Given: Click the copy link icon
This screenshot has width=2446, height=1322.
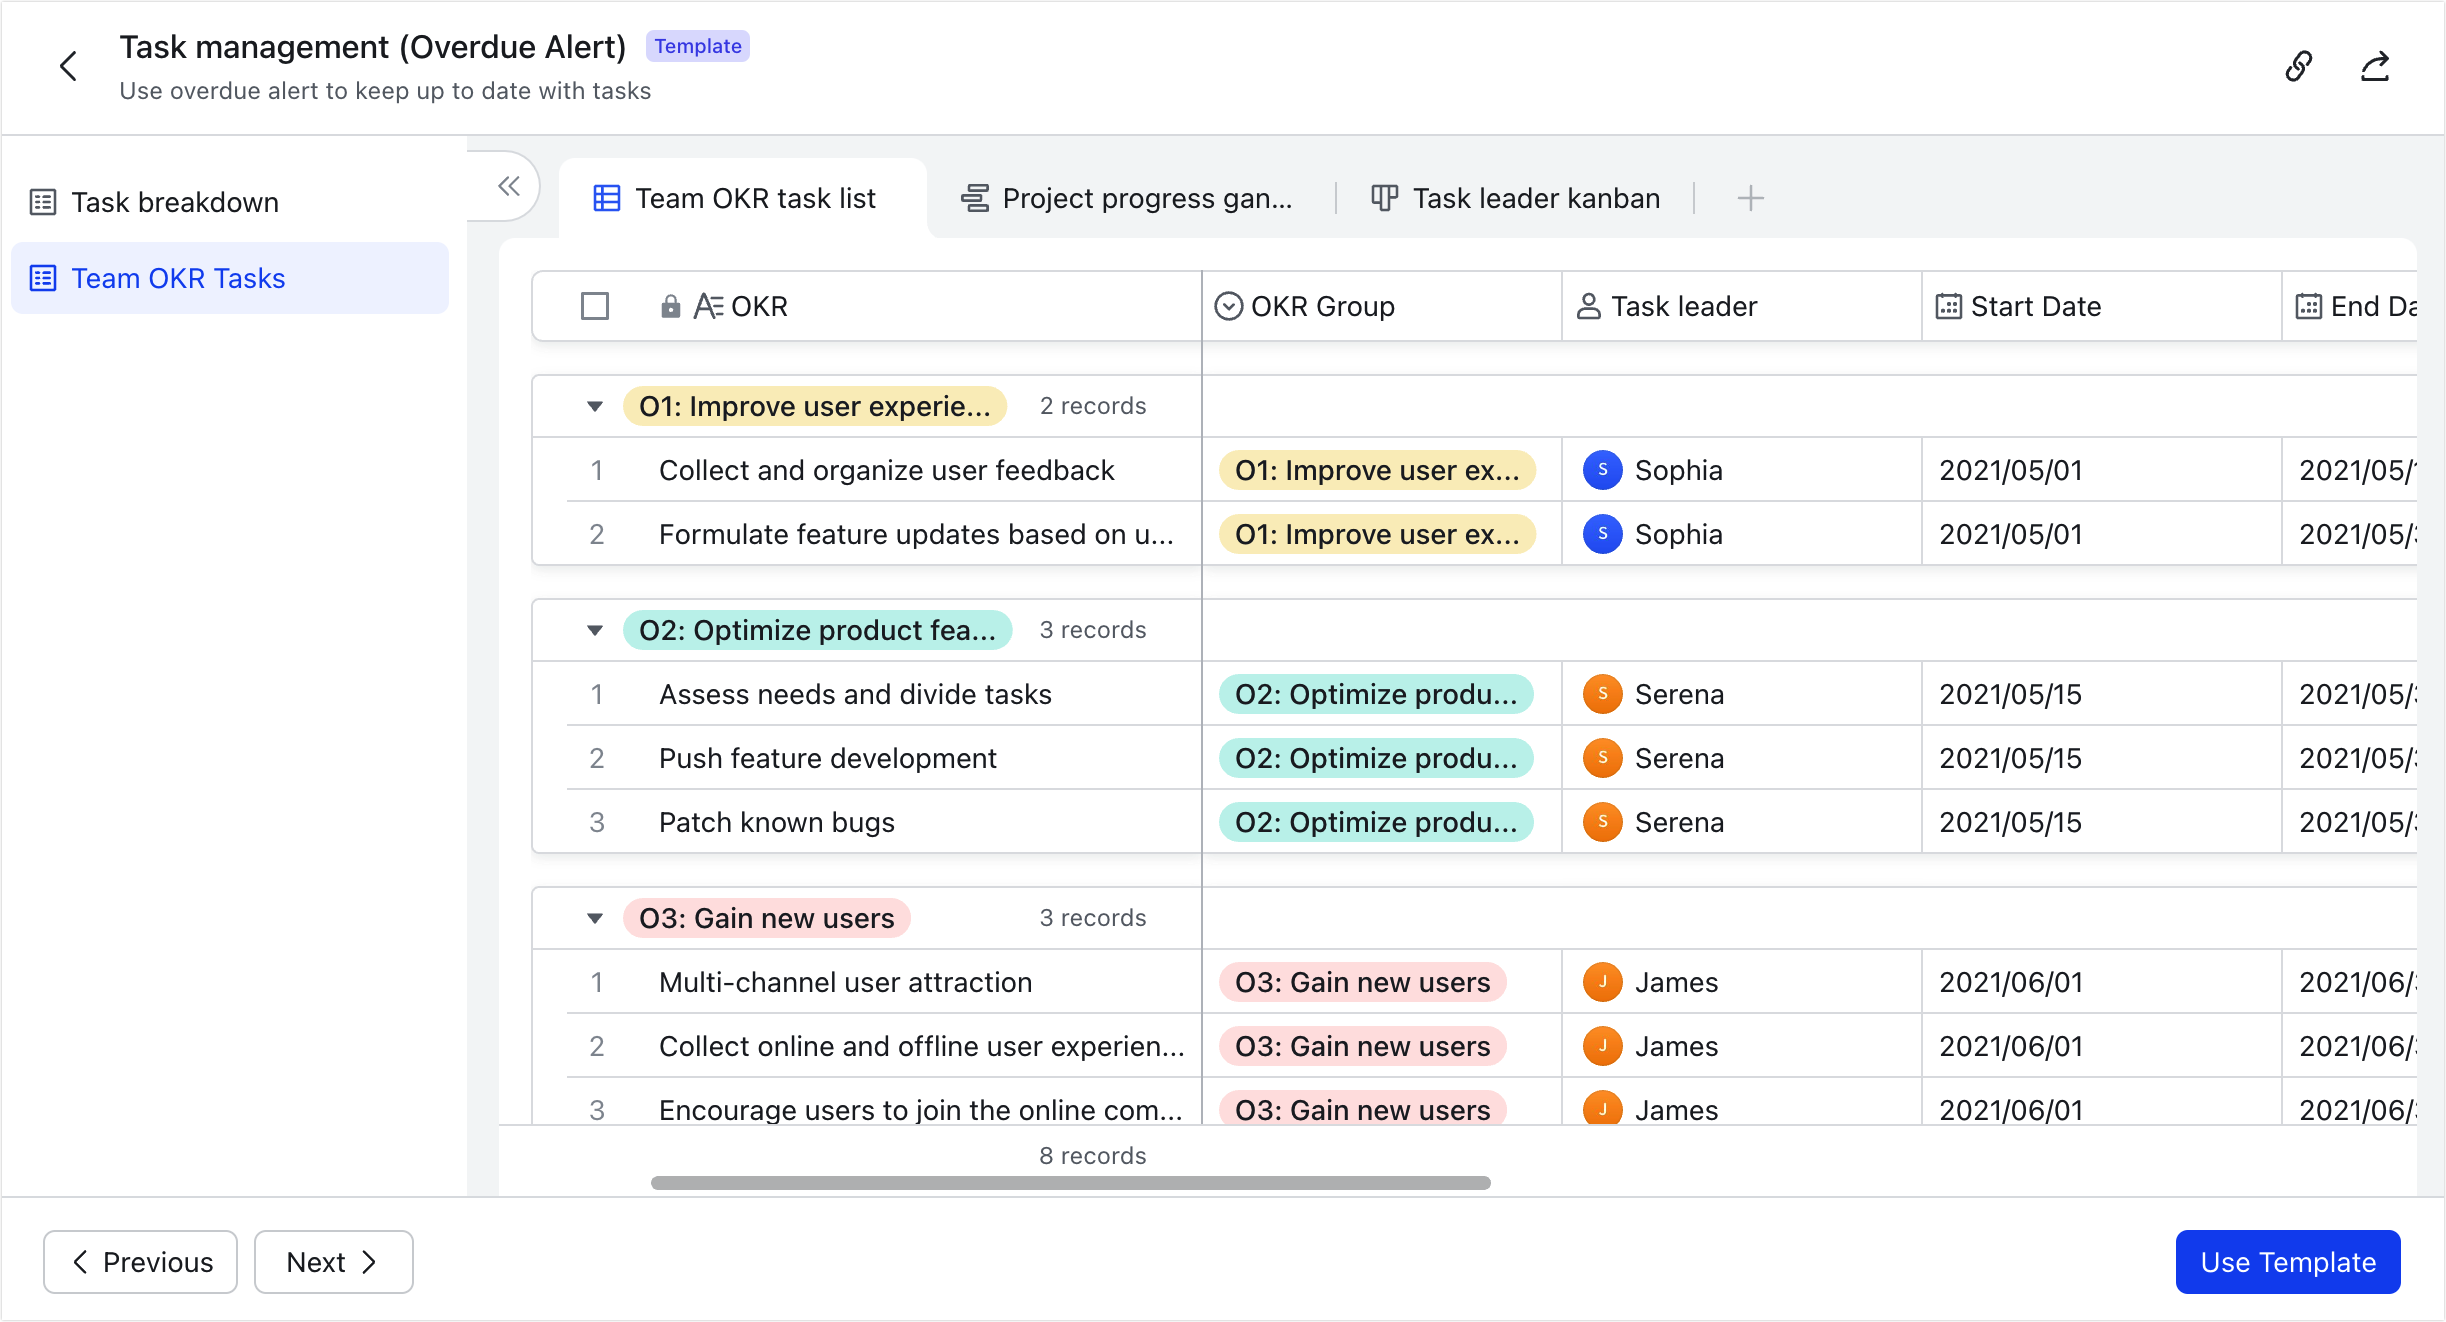Looking at the screenshot, I should point(2298,67).
